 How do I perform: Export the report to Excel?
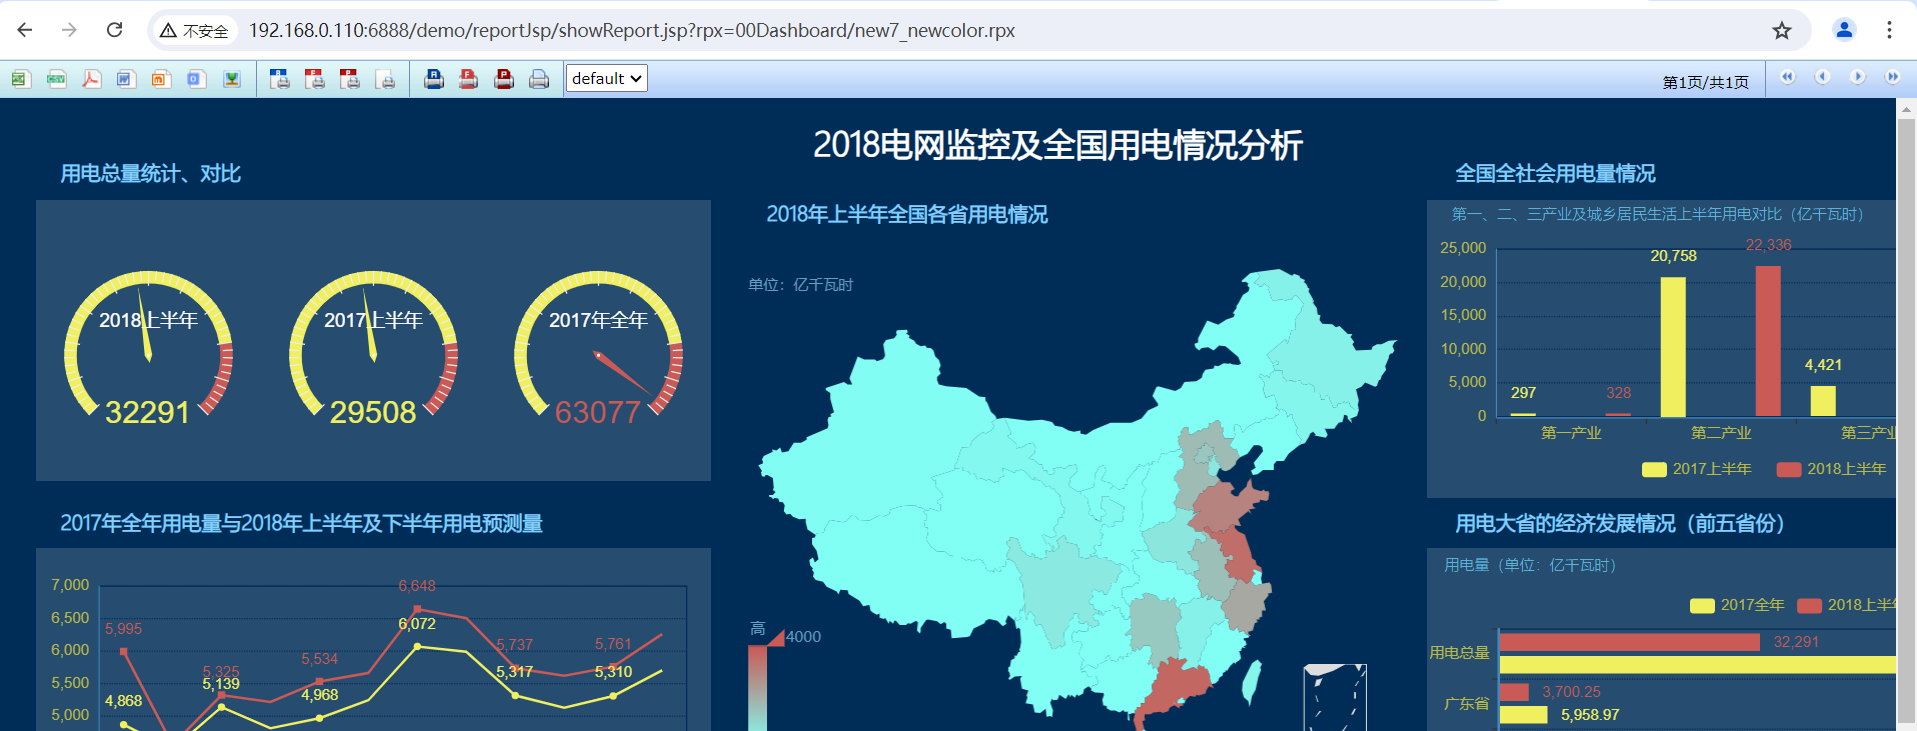click(21, 79)
